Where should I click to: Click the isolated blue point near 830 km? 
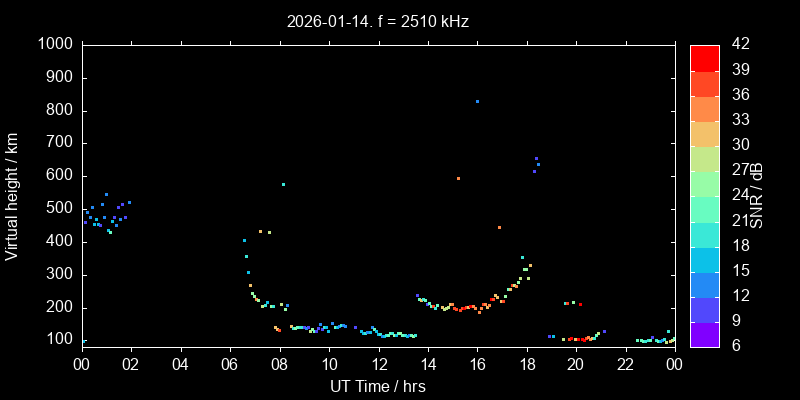coord(477,101)
